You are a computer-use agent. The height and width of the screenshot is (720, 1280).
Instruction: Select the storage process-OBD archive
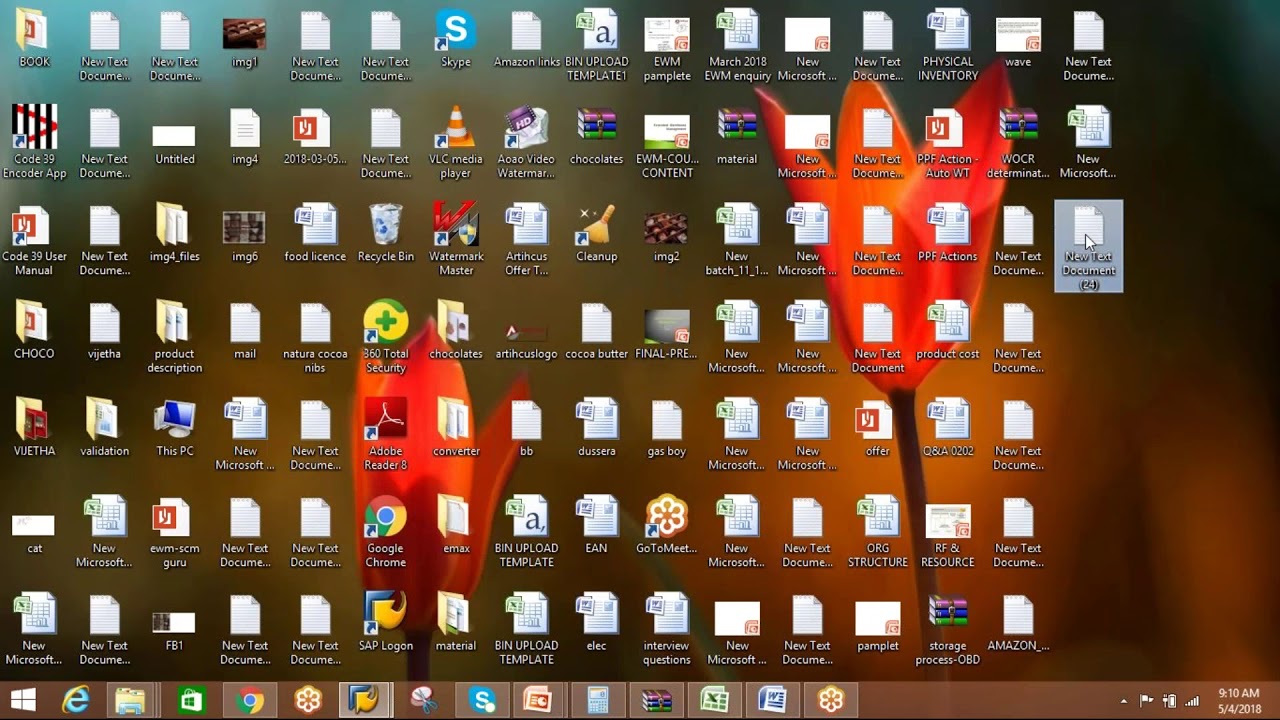[947, 628]
